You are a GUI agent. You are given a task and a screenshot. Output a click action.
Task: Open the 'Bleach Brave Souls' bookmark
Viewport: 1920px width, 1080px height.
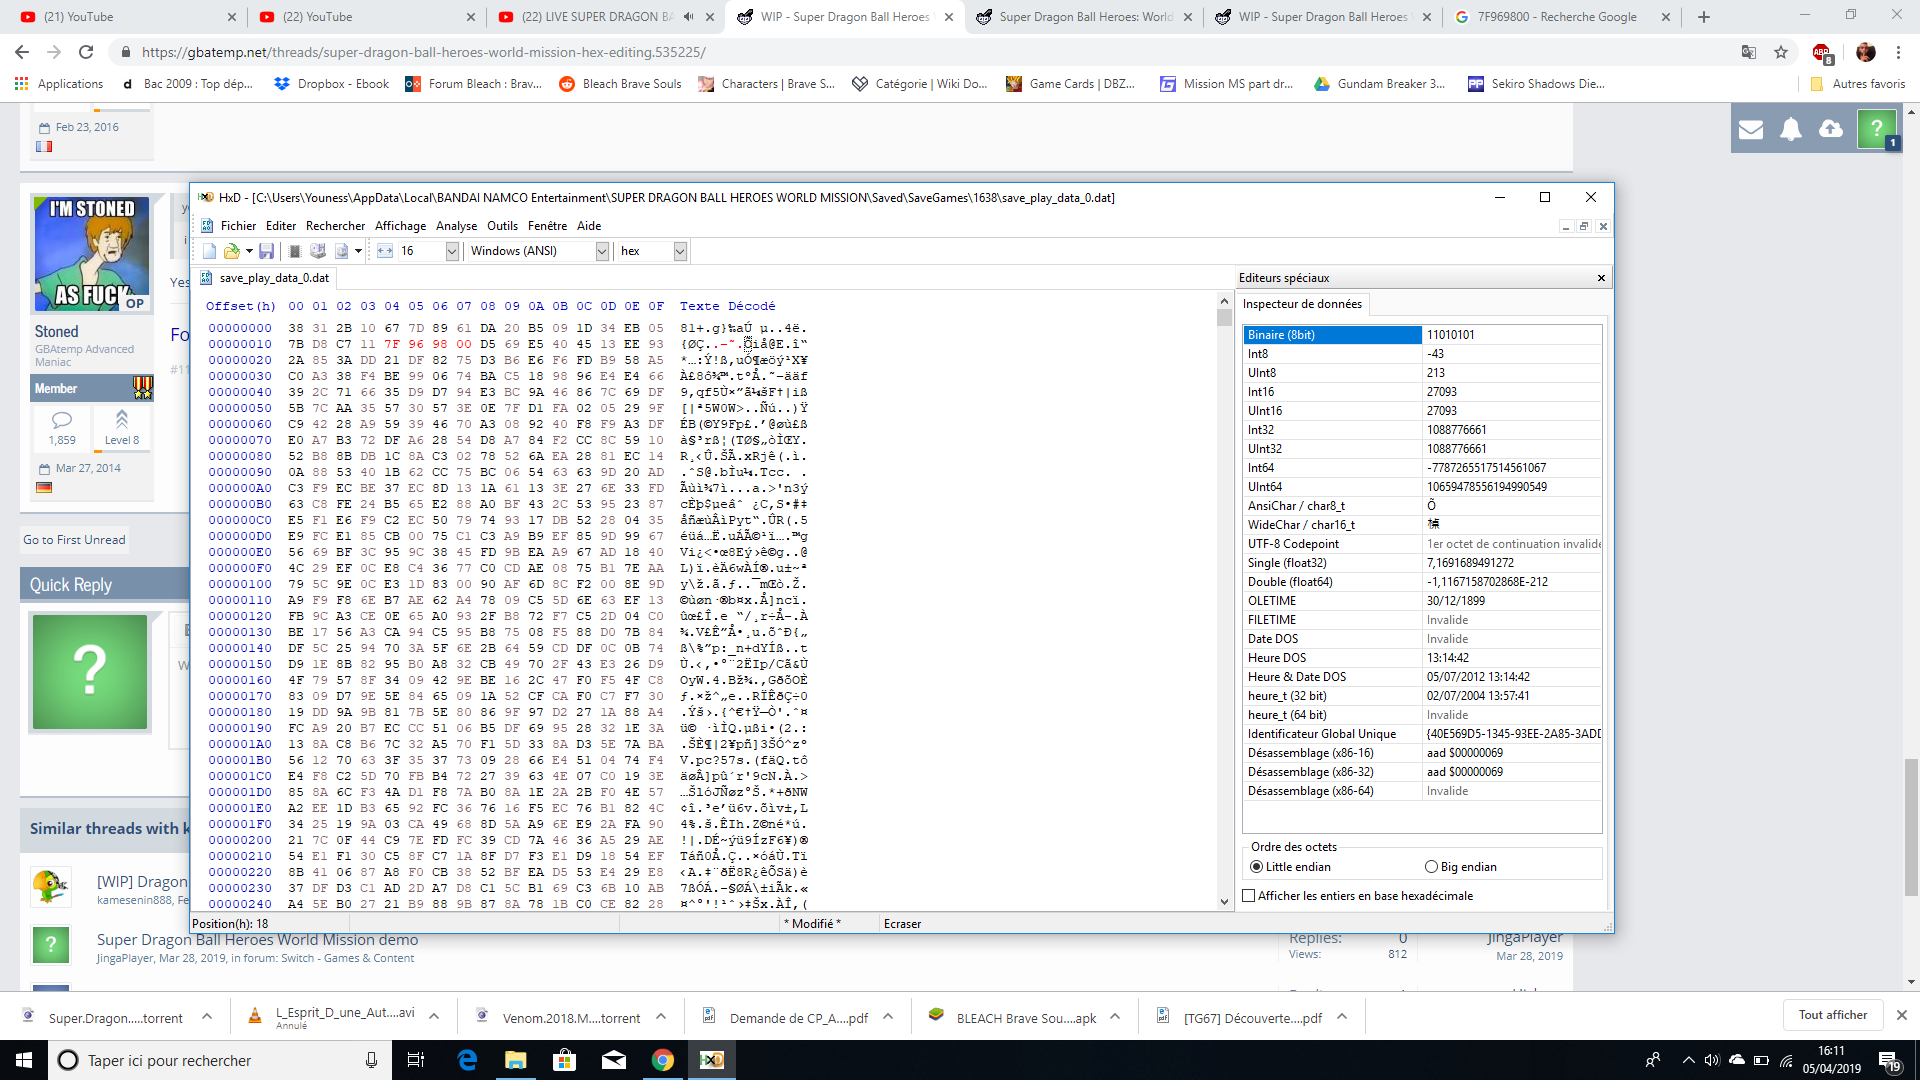(620, 84)
